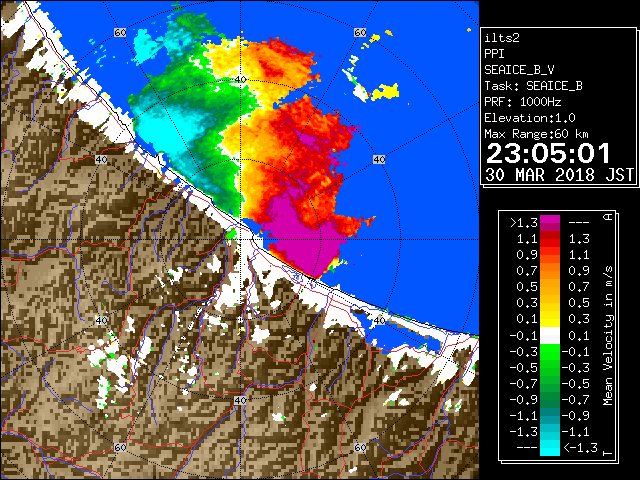Select the 'PPI' scan type text
Viewport: 640px width, 480px height.
(494, 54)
